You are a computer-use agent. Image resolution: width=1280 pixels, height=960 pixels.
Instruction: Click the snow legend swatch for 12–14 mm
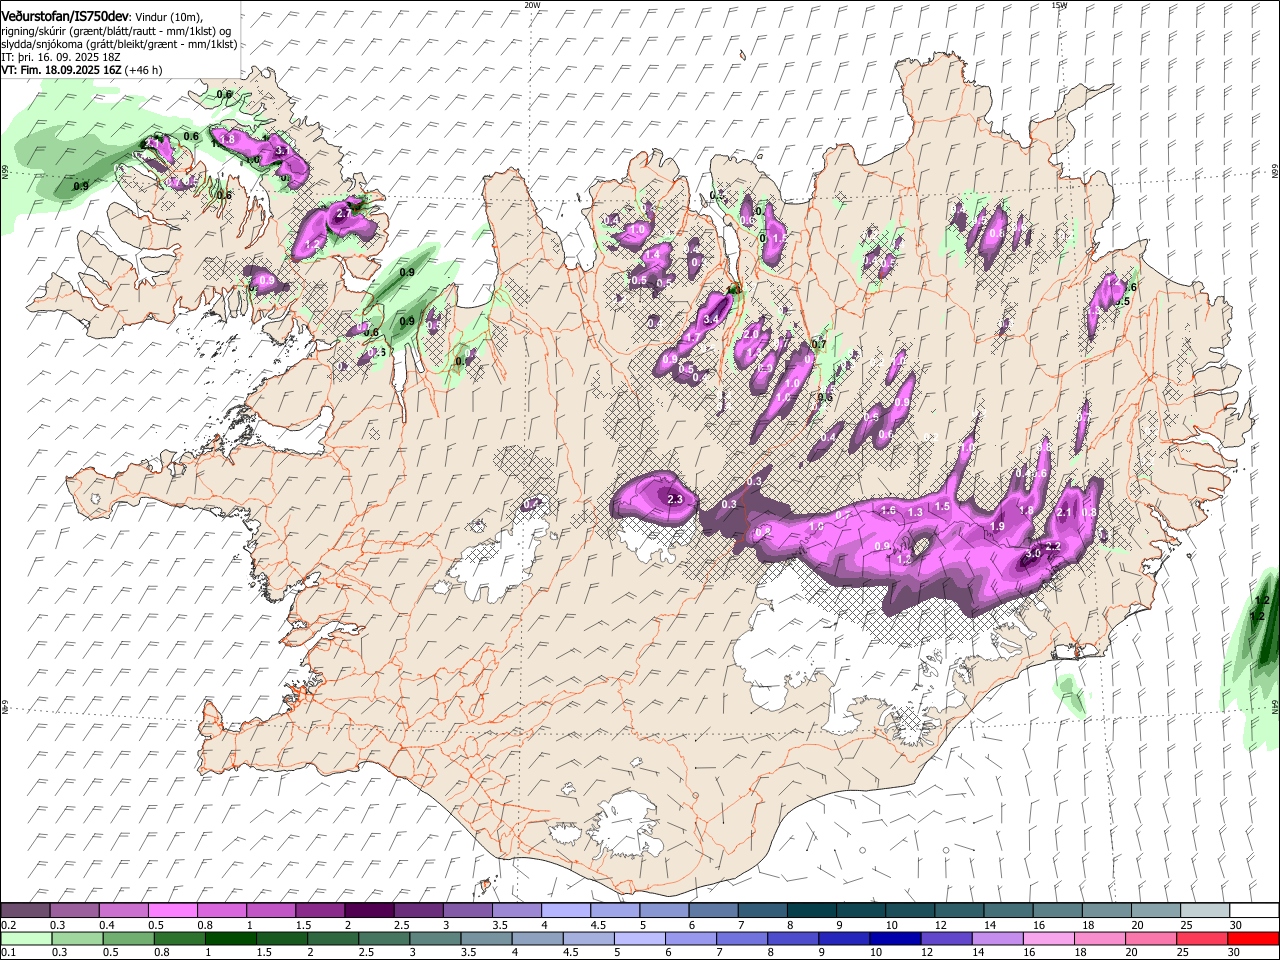click(x=957, y=911)
